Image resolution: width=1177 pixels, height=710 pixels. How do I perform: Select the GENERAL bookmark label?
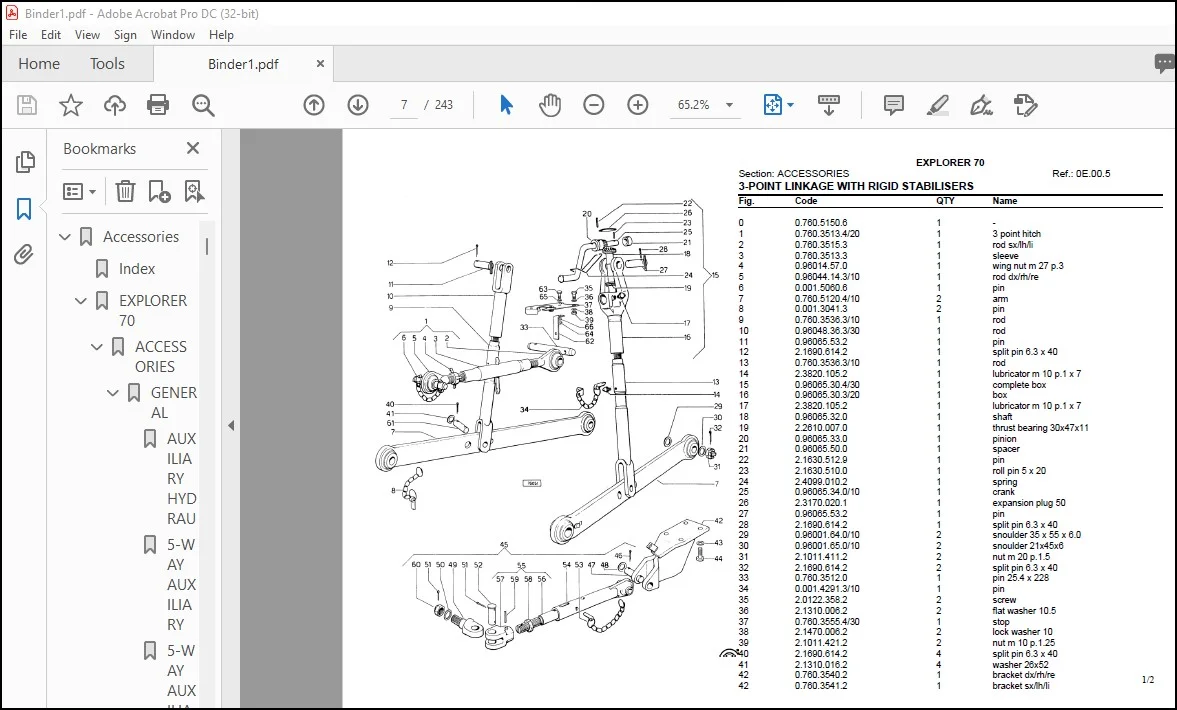173,402
